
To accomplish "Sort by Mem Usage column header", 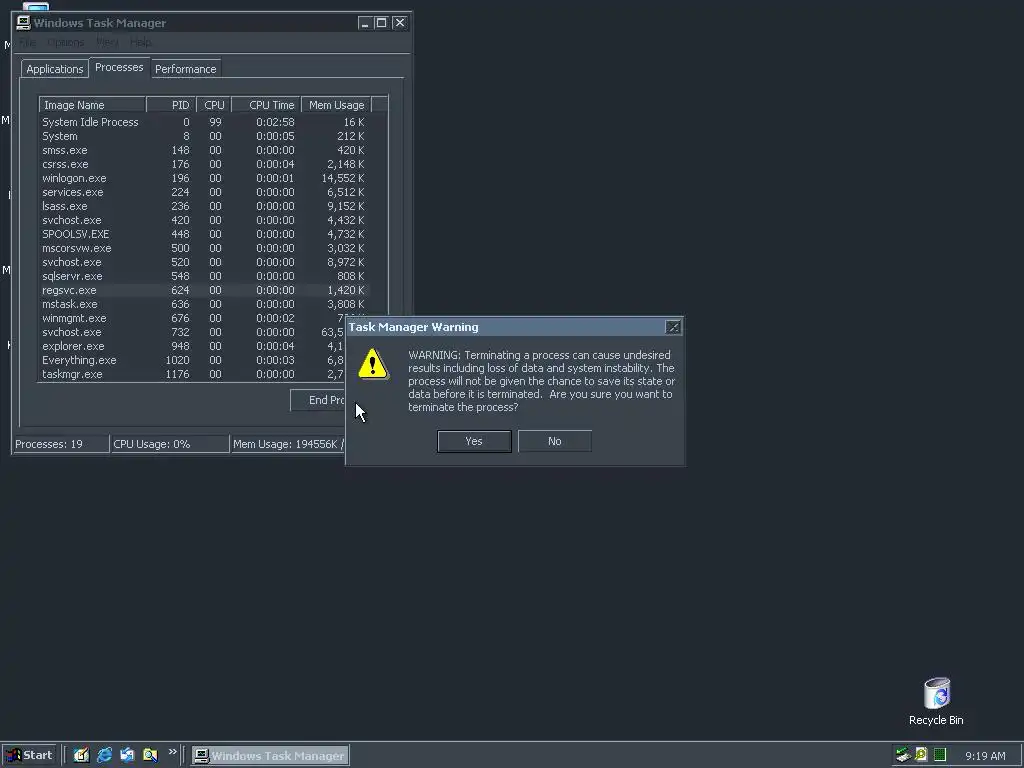I will (x=336, y=105).
